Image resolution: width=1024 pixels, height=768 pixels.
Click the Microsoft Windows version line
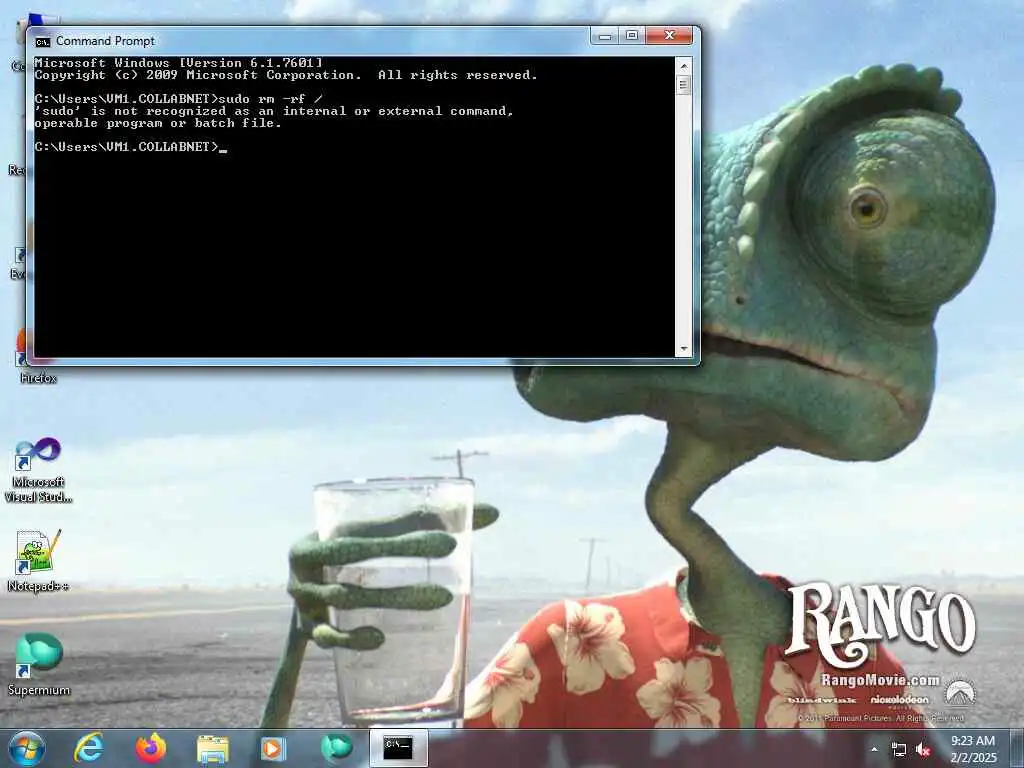[178, 63]
